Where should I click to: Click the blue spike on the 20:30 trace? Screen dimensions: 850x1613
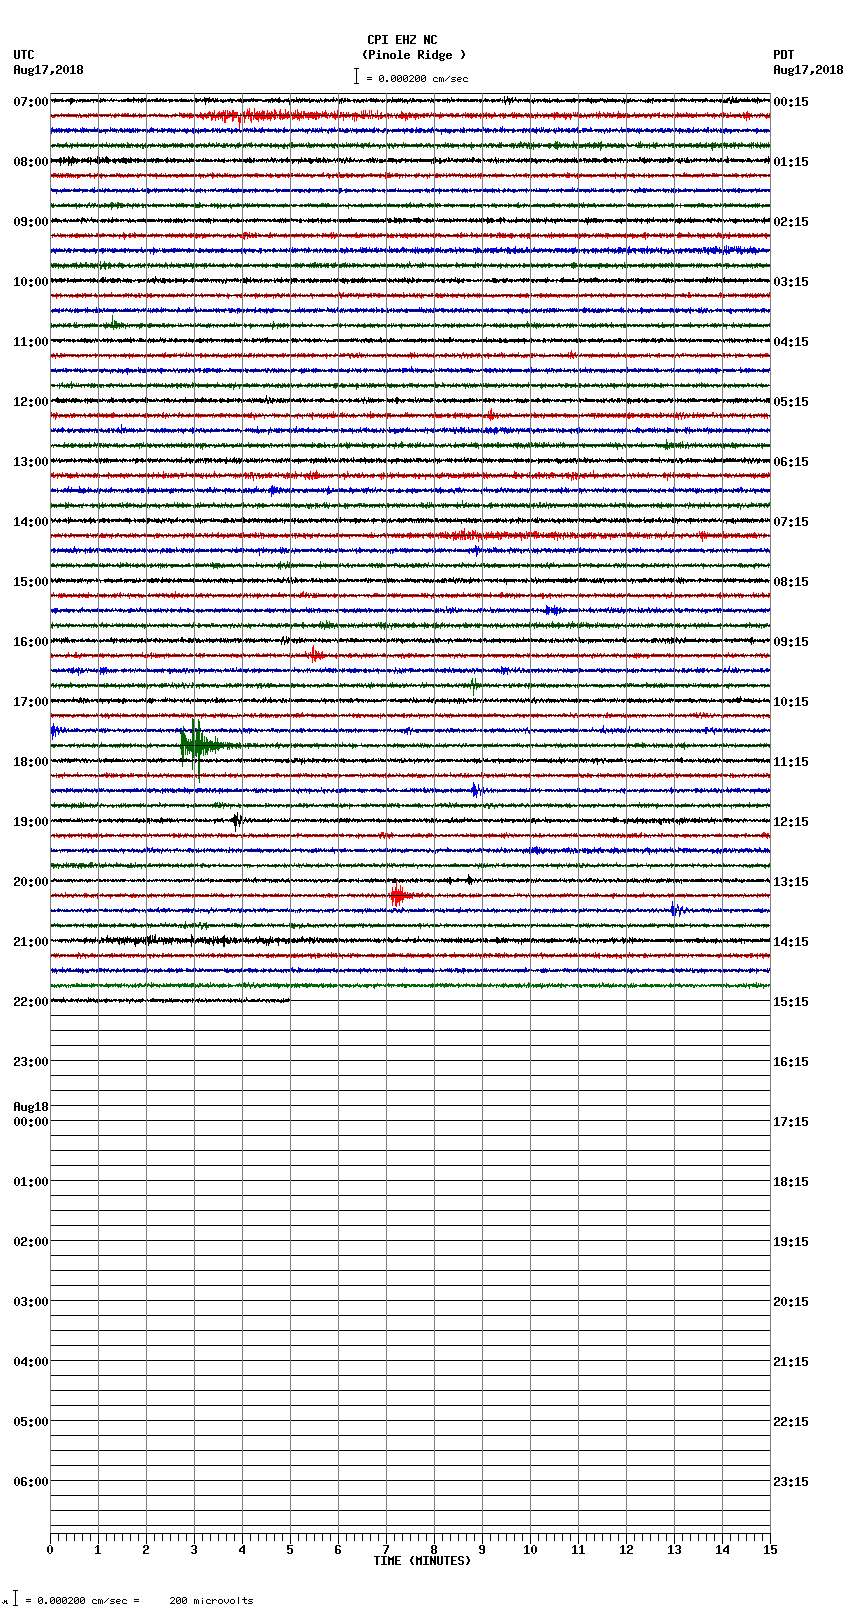coord(677,910)
